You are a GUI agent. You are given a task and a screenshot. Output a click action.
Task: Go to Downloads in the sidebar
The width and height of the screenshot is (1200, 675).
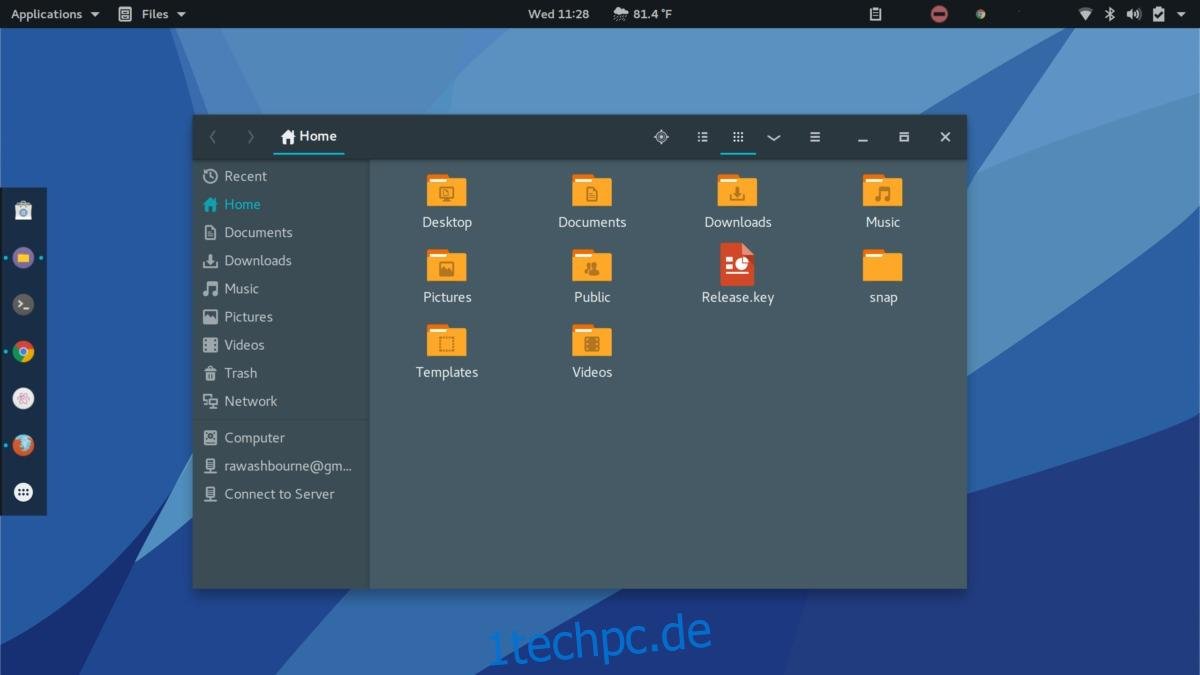tap(281, 260)
